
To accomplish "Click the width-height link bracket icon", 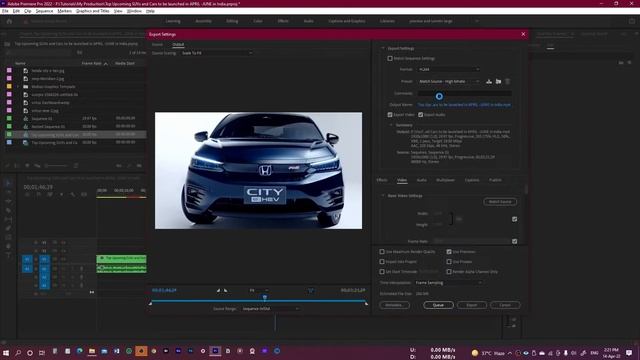I will pos(451,219).
